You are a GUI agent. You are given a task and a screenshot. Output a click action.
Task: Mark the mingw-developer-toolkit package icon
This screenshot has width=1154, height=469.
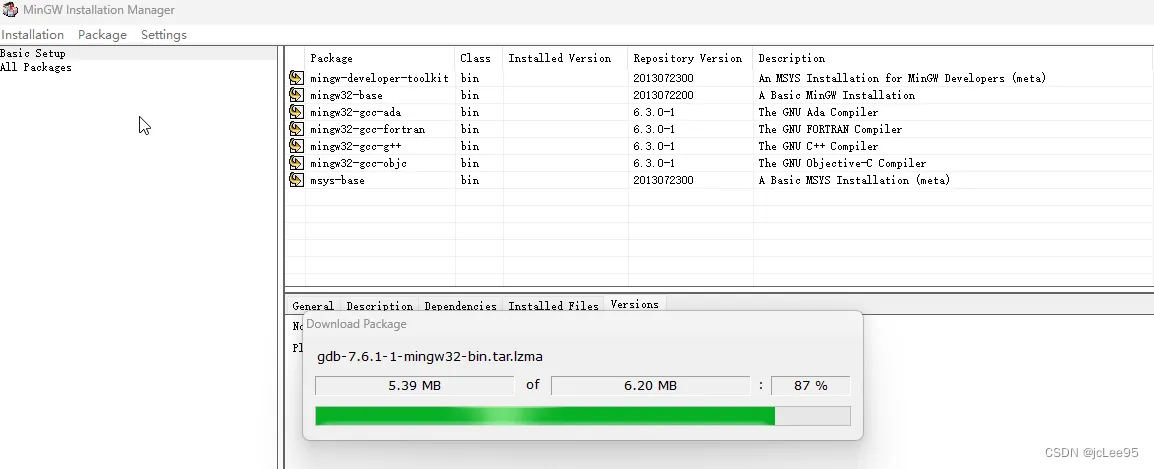(296, 78)
